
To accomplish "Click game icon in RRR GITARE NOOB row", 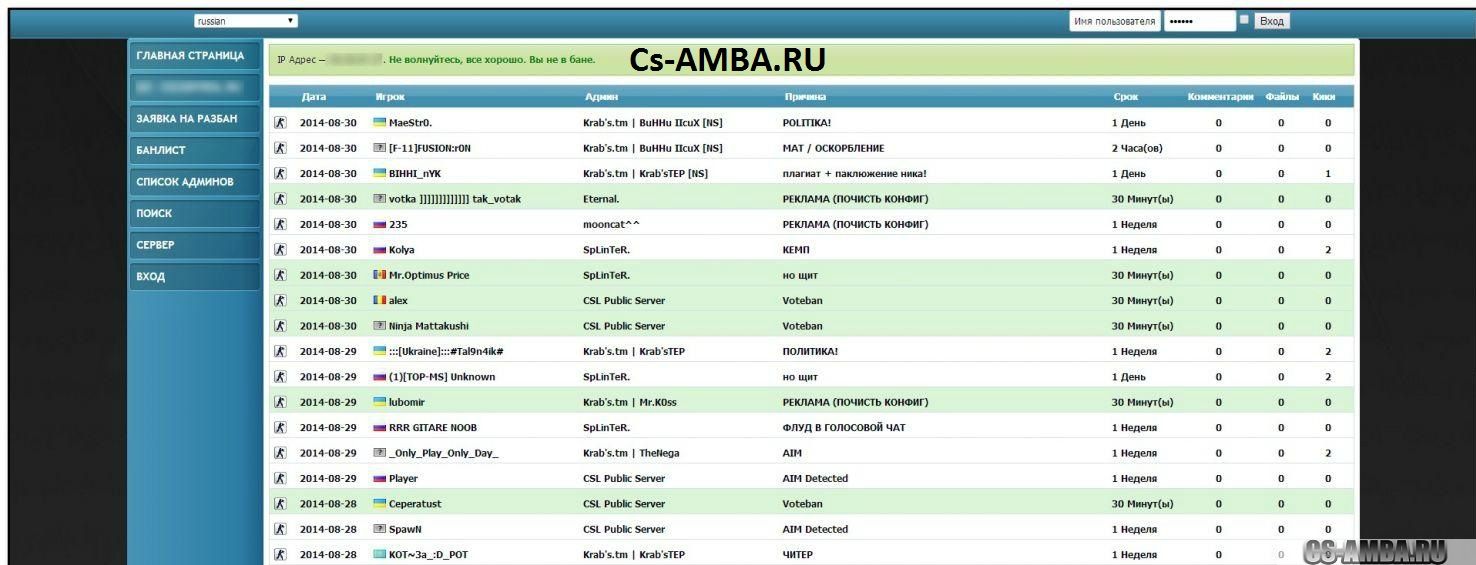I will [281, 427].
